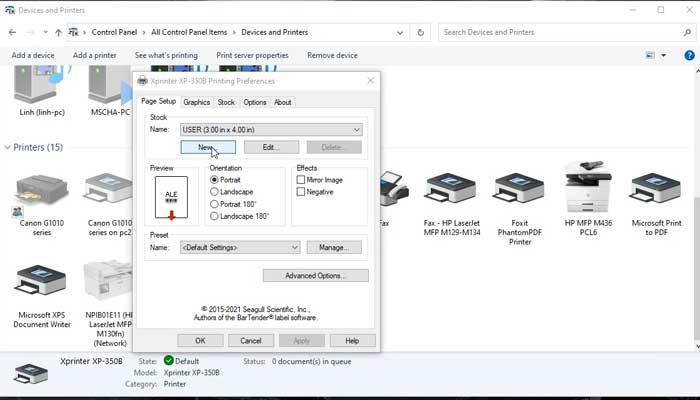Click All Control Panel Items breadcrumb
The height and width of the screenshot is (400, 700).
[x=189, y=32]
